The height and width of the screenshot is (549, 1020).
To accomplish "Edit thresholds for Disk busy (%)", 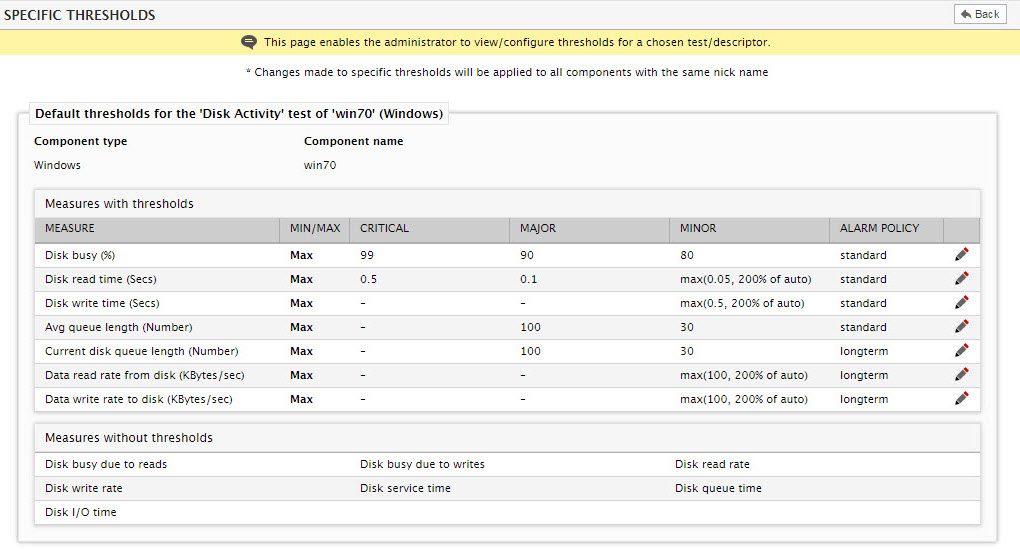I will [961, 254].
